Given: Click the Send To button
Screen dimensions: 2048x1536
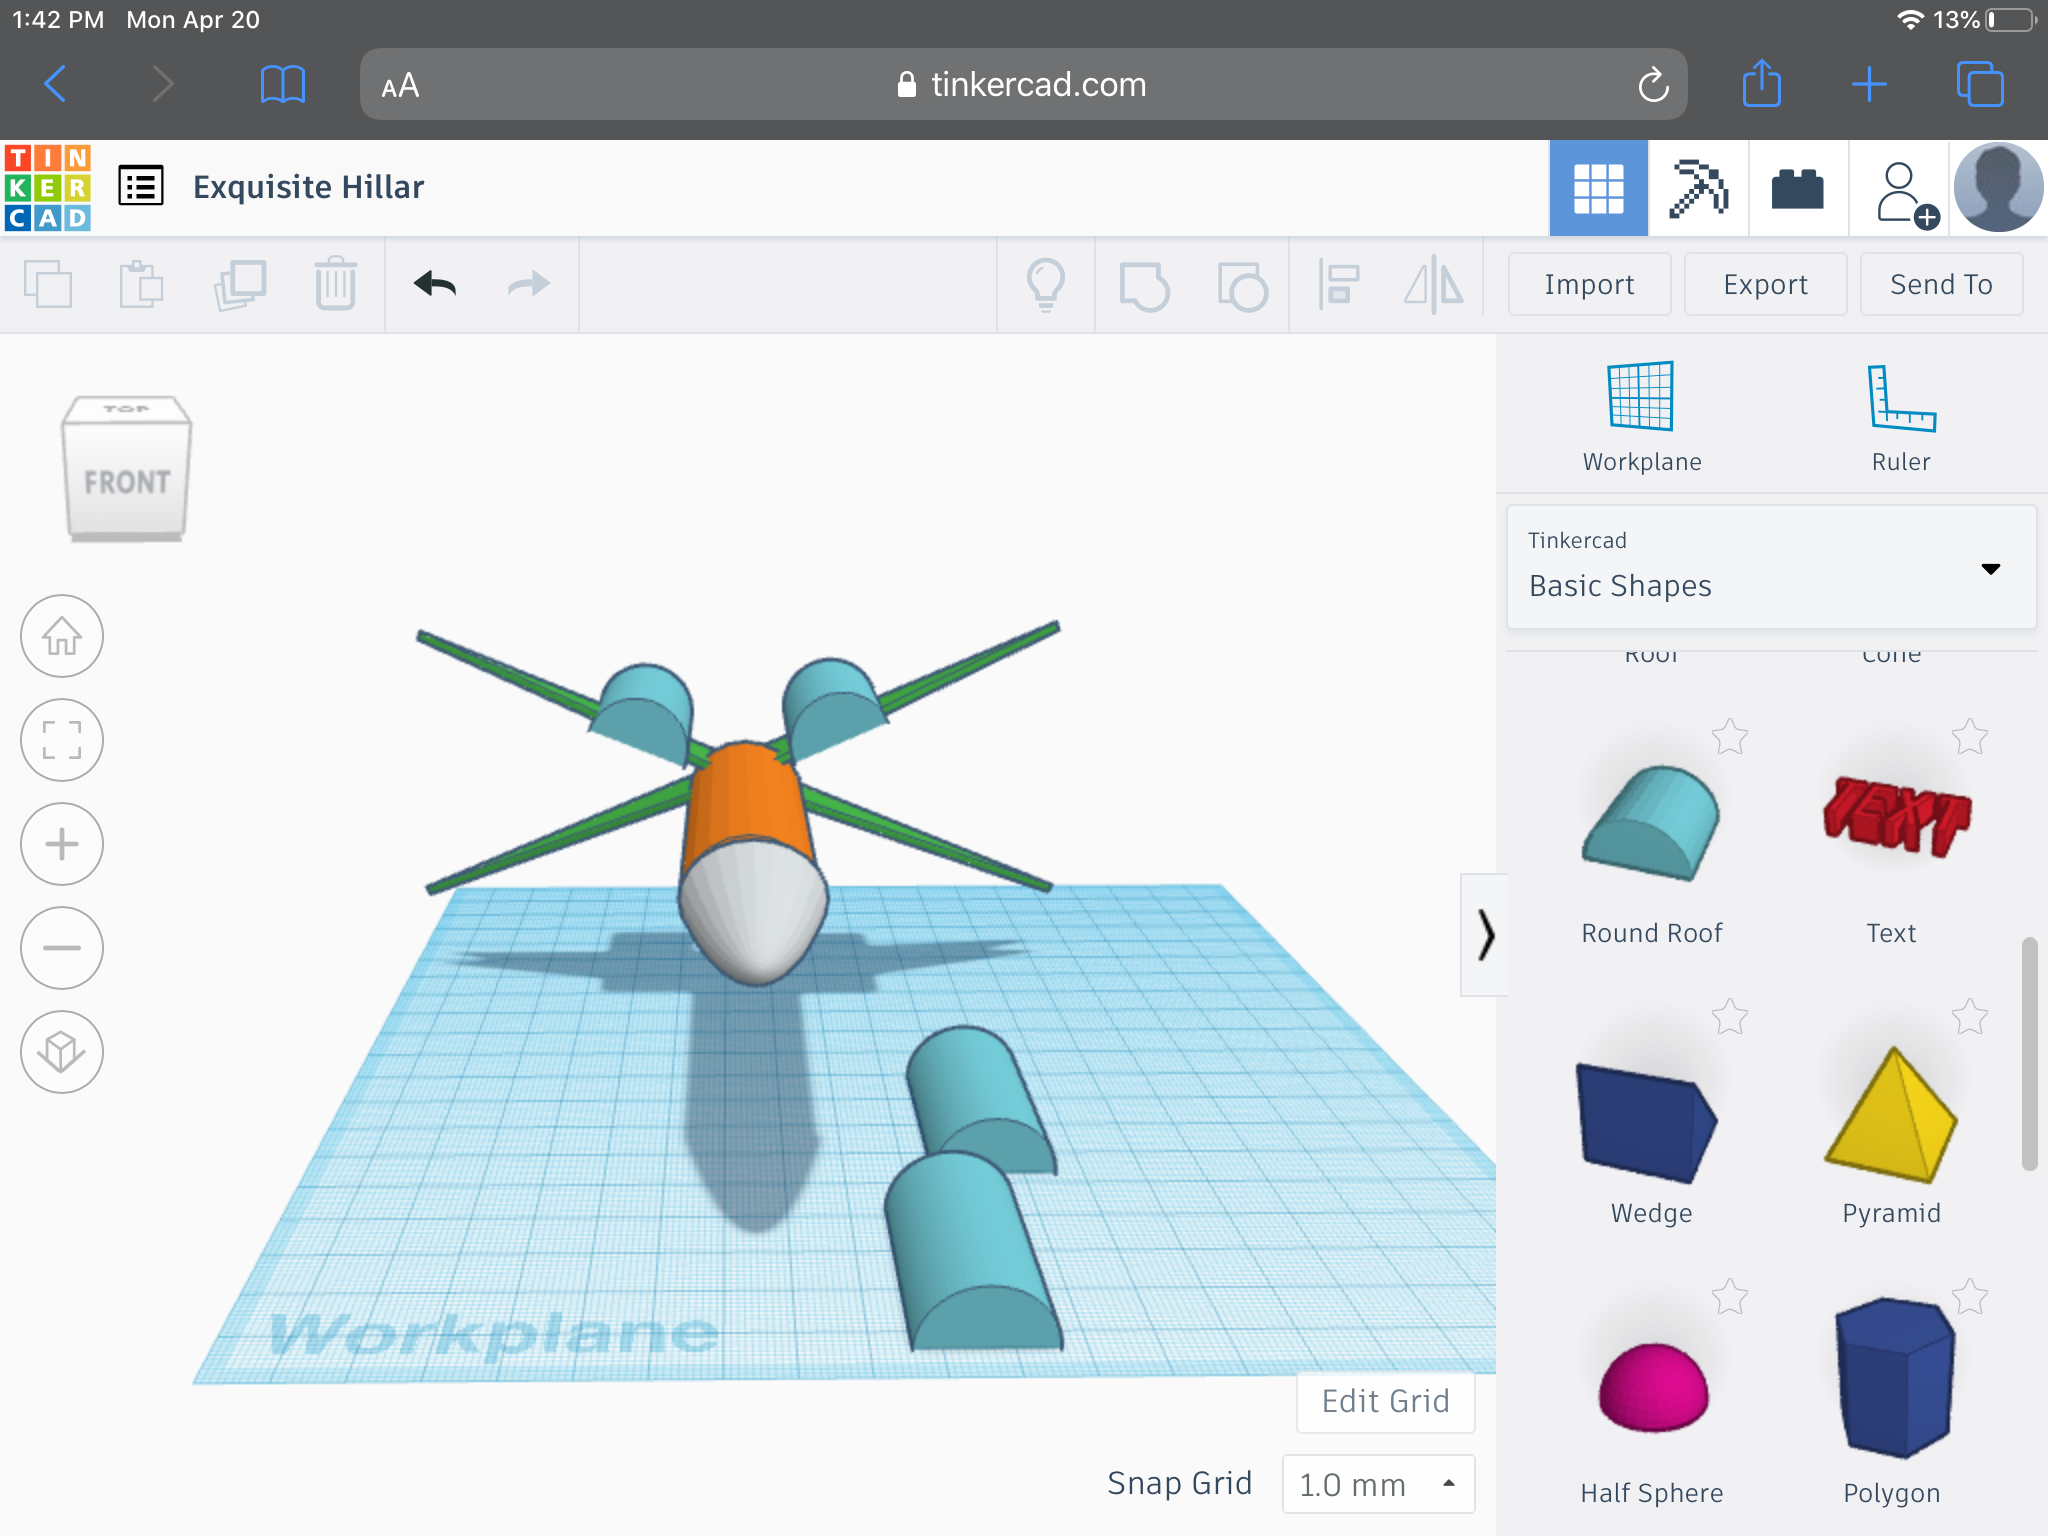Looking at the screenshot, I should tap(1941, 285).
